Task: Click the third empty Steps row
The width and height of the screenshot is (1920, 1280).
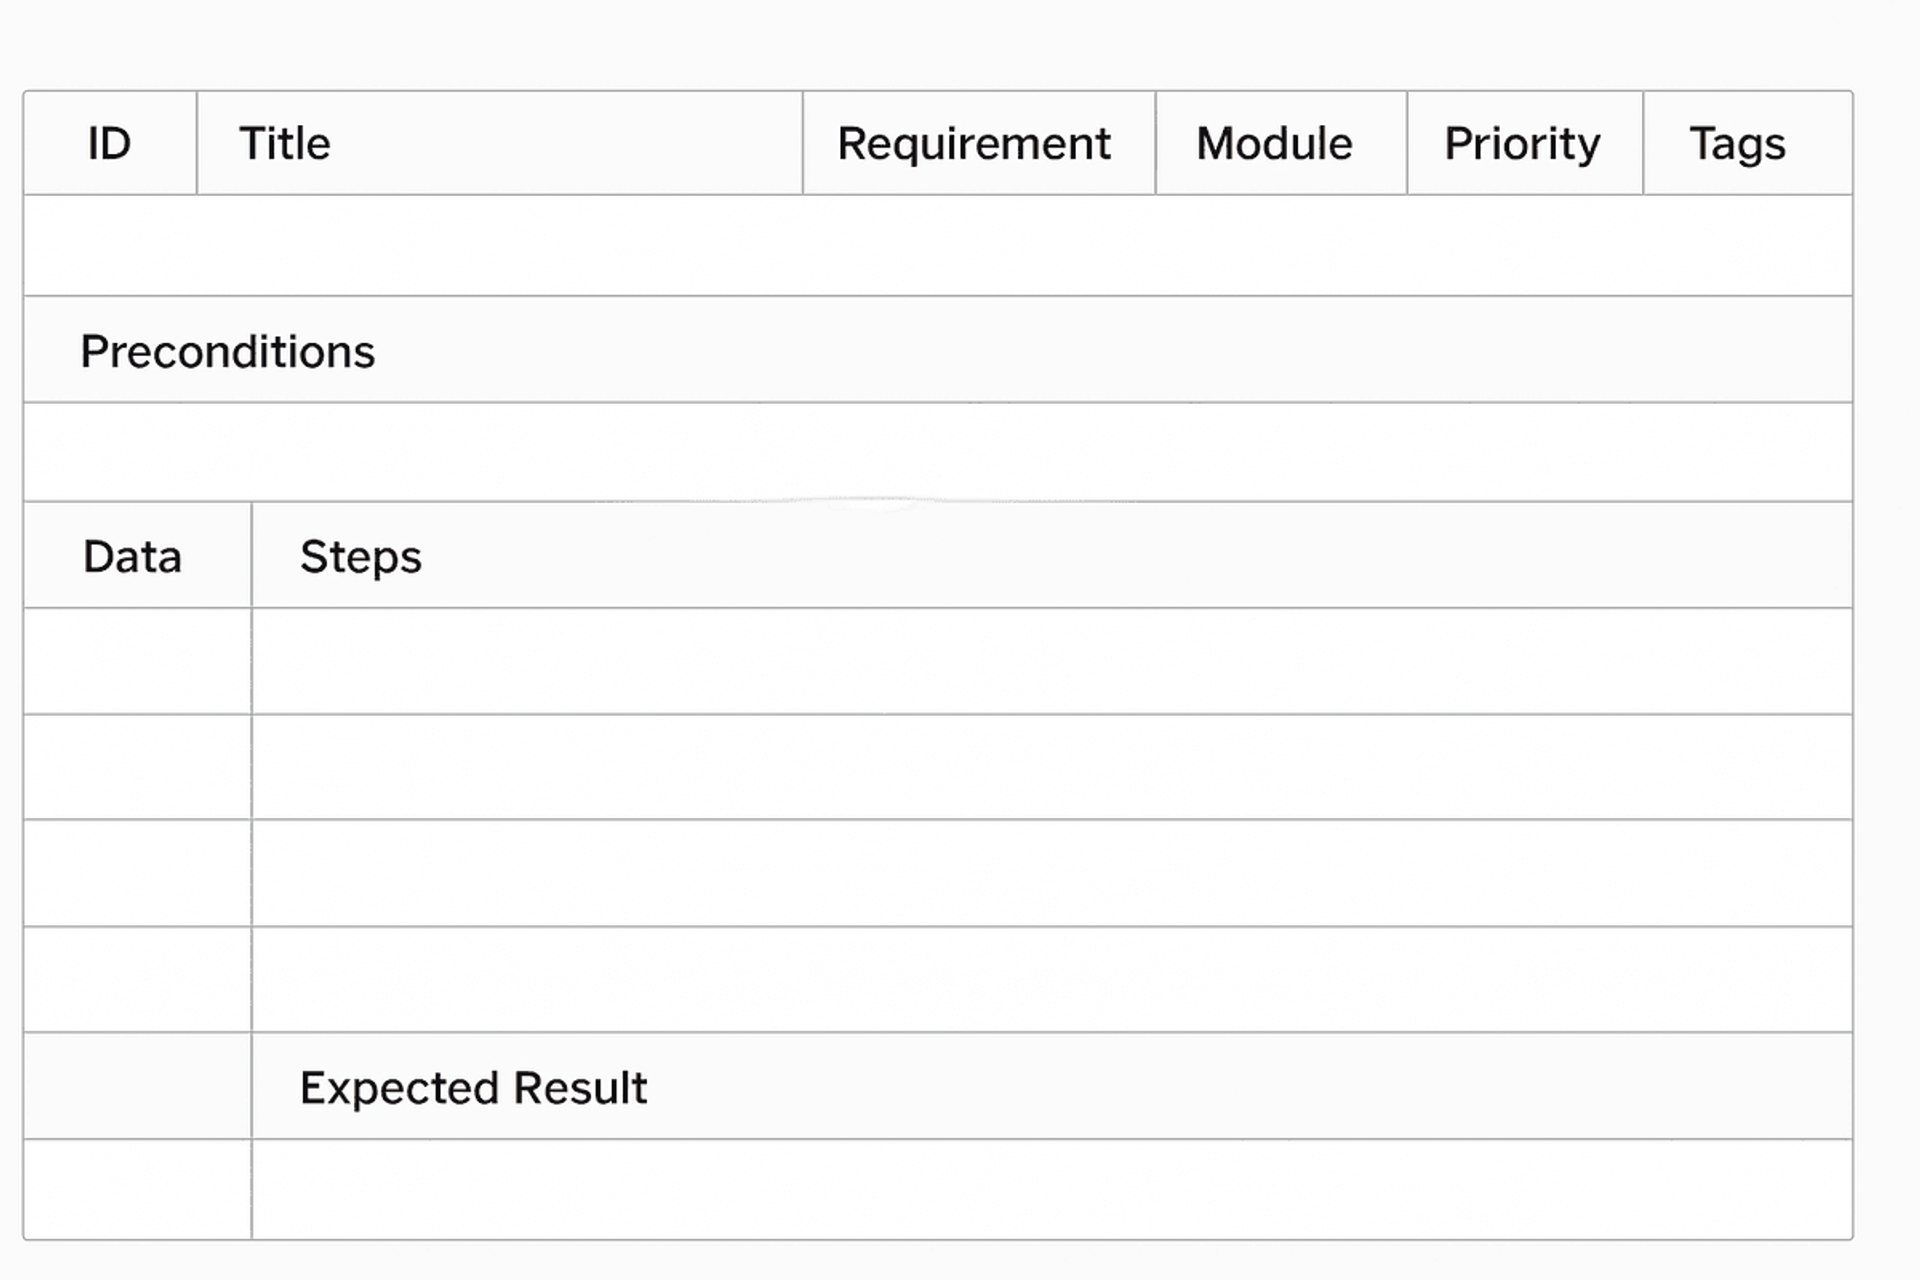Action: tap(1050, 873)
